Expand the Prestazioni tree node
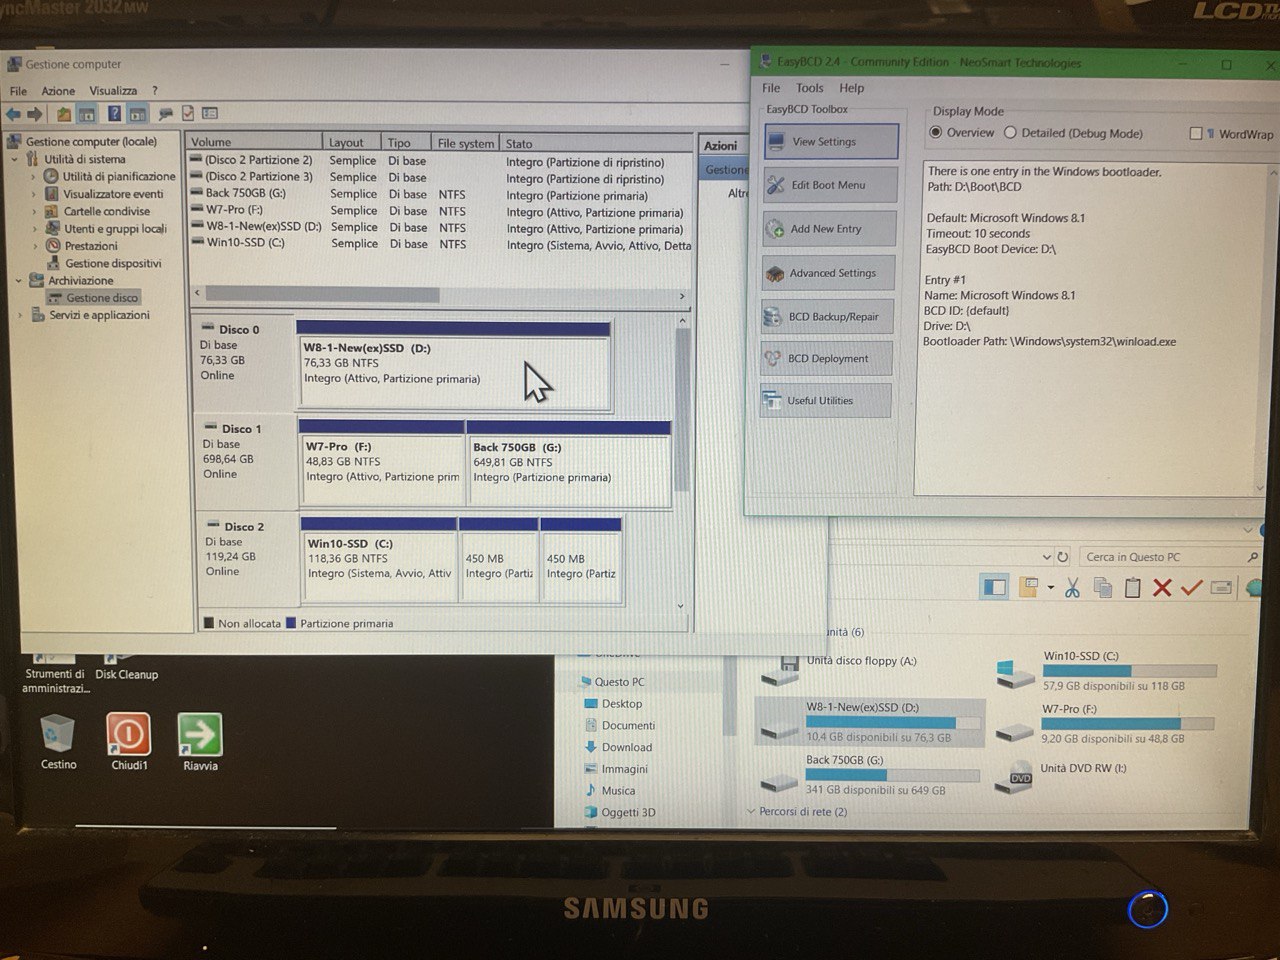1280x960 pixels. coord(34,246)
